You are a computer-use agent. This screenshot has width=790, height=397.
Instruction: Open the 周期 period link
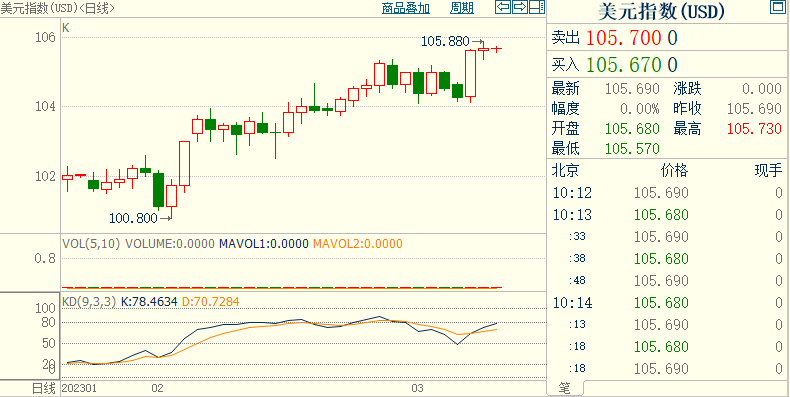click(x=462, y=8)
